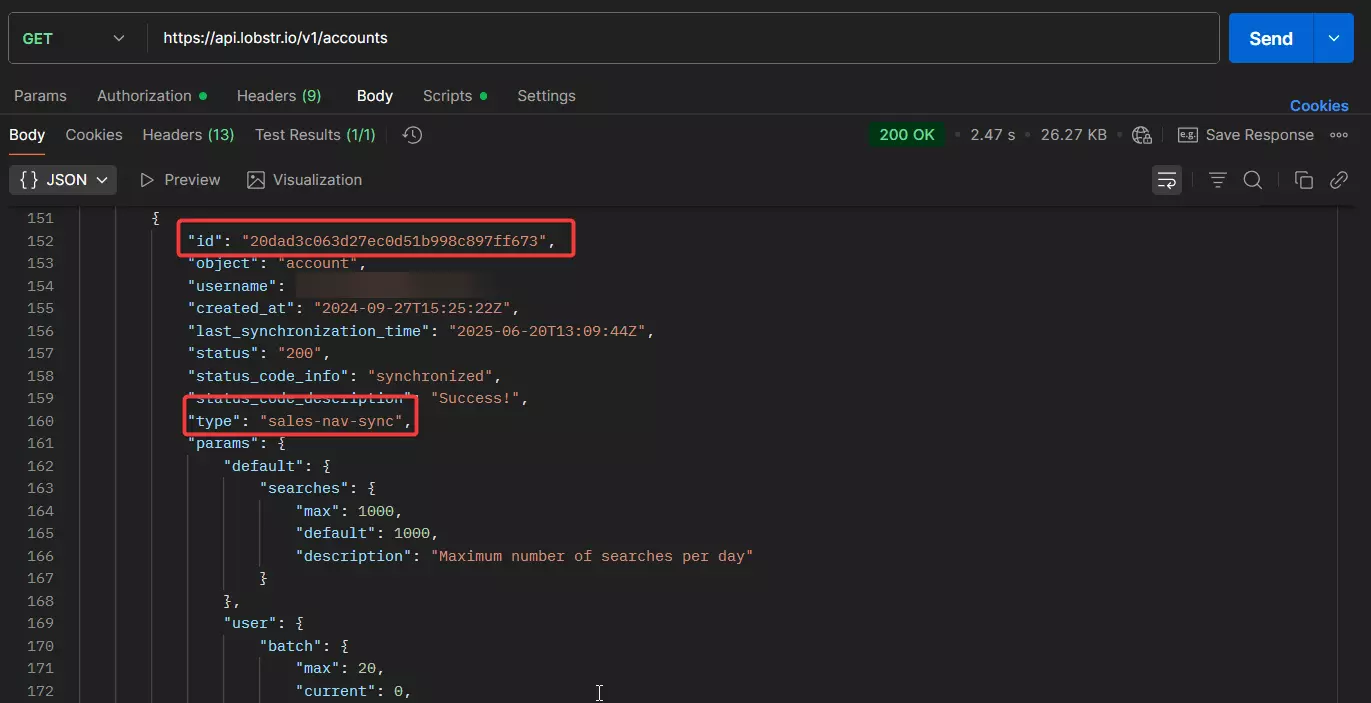Click the link icon next to copy
1371x703 pixels.
[1339, 180]
